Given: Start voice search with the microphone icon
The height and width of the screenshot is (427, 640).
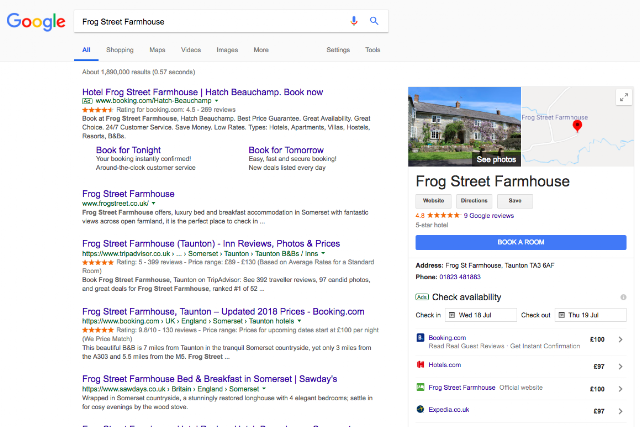Looking at the screenshot, I should tap(354, 21).
